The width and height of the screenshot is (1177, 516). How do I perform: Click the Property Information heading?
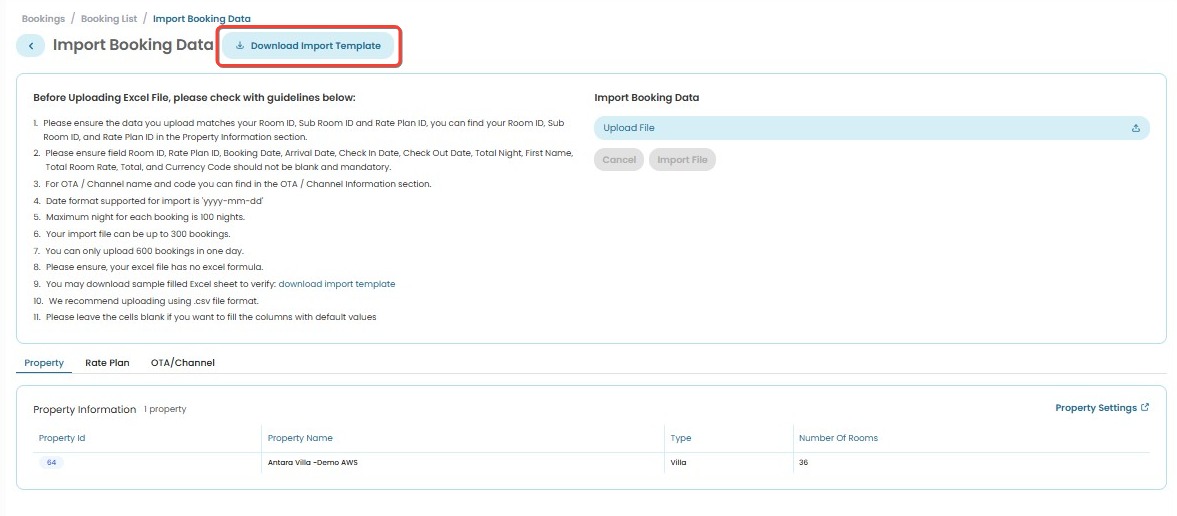click(85, 409)
